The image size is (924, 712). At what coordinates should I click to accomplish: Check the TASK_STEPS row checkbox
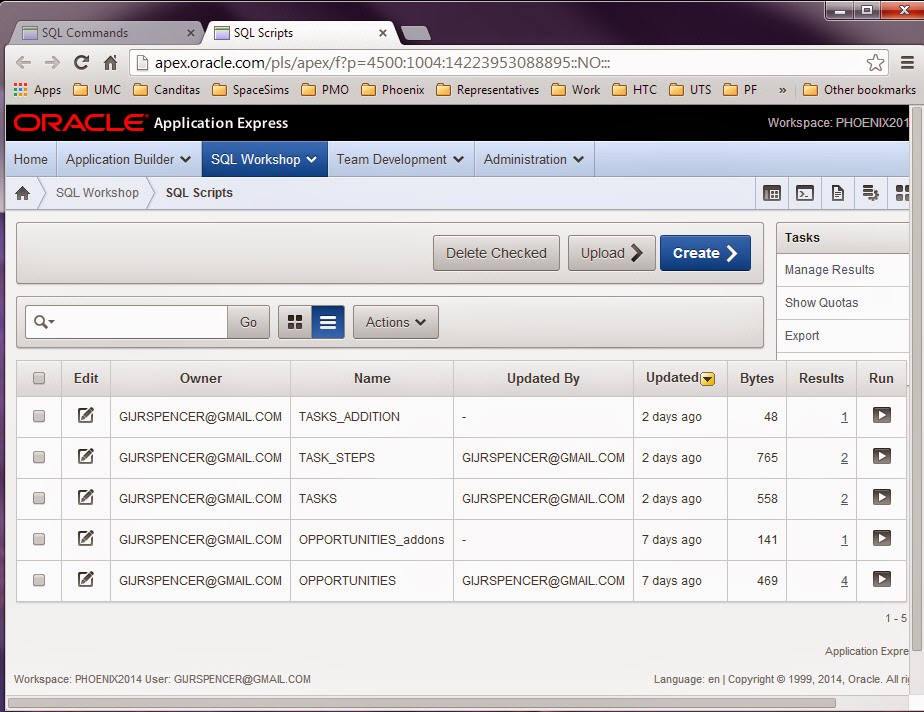click(38, 456)
